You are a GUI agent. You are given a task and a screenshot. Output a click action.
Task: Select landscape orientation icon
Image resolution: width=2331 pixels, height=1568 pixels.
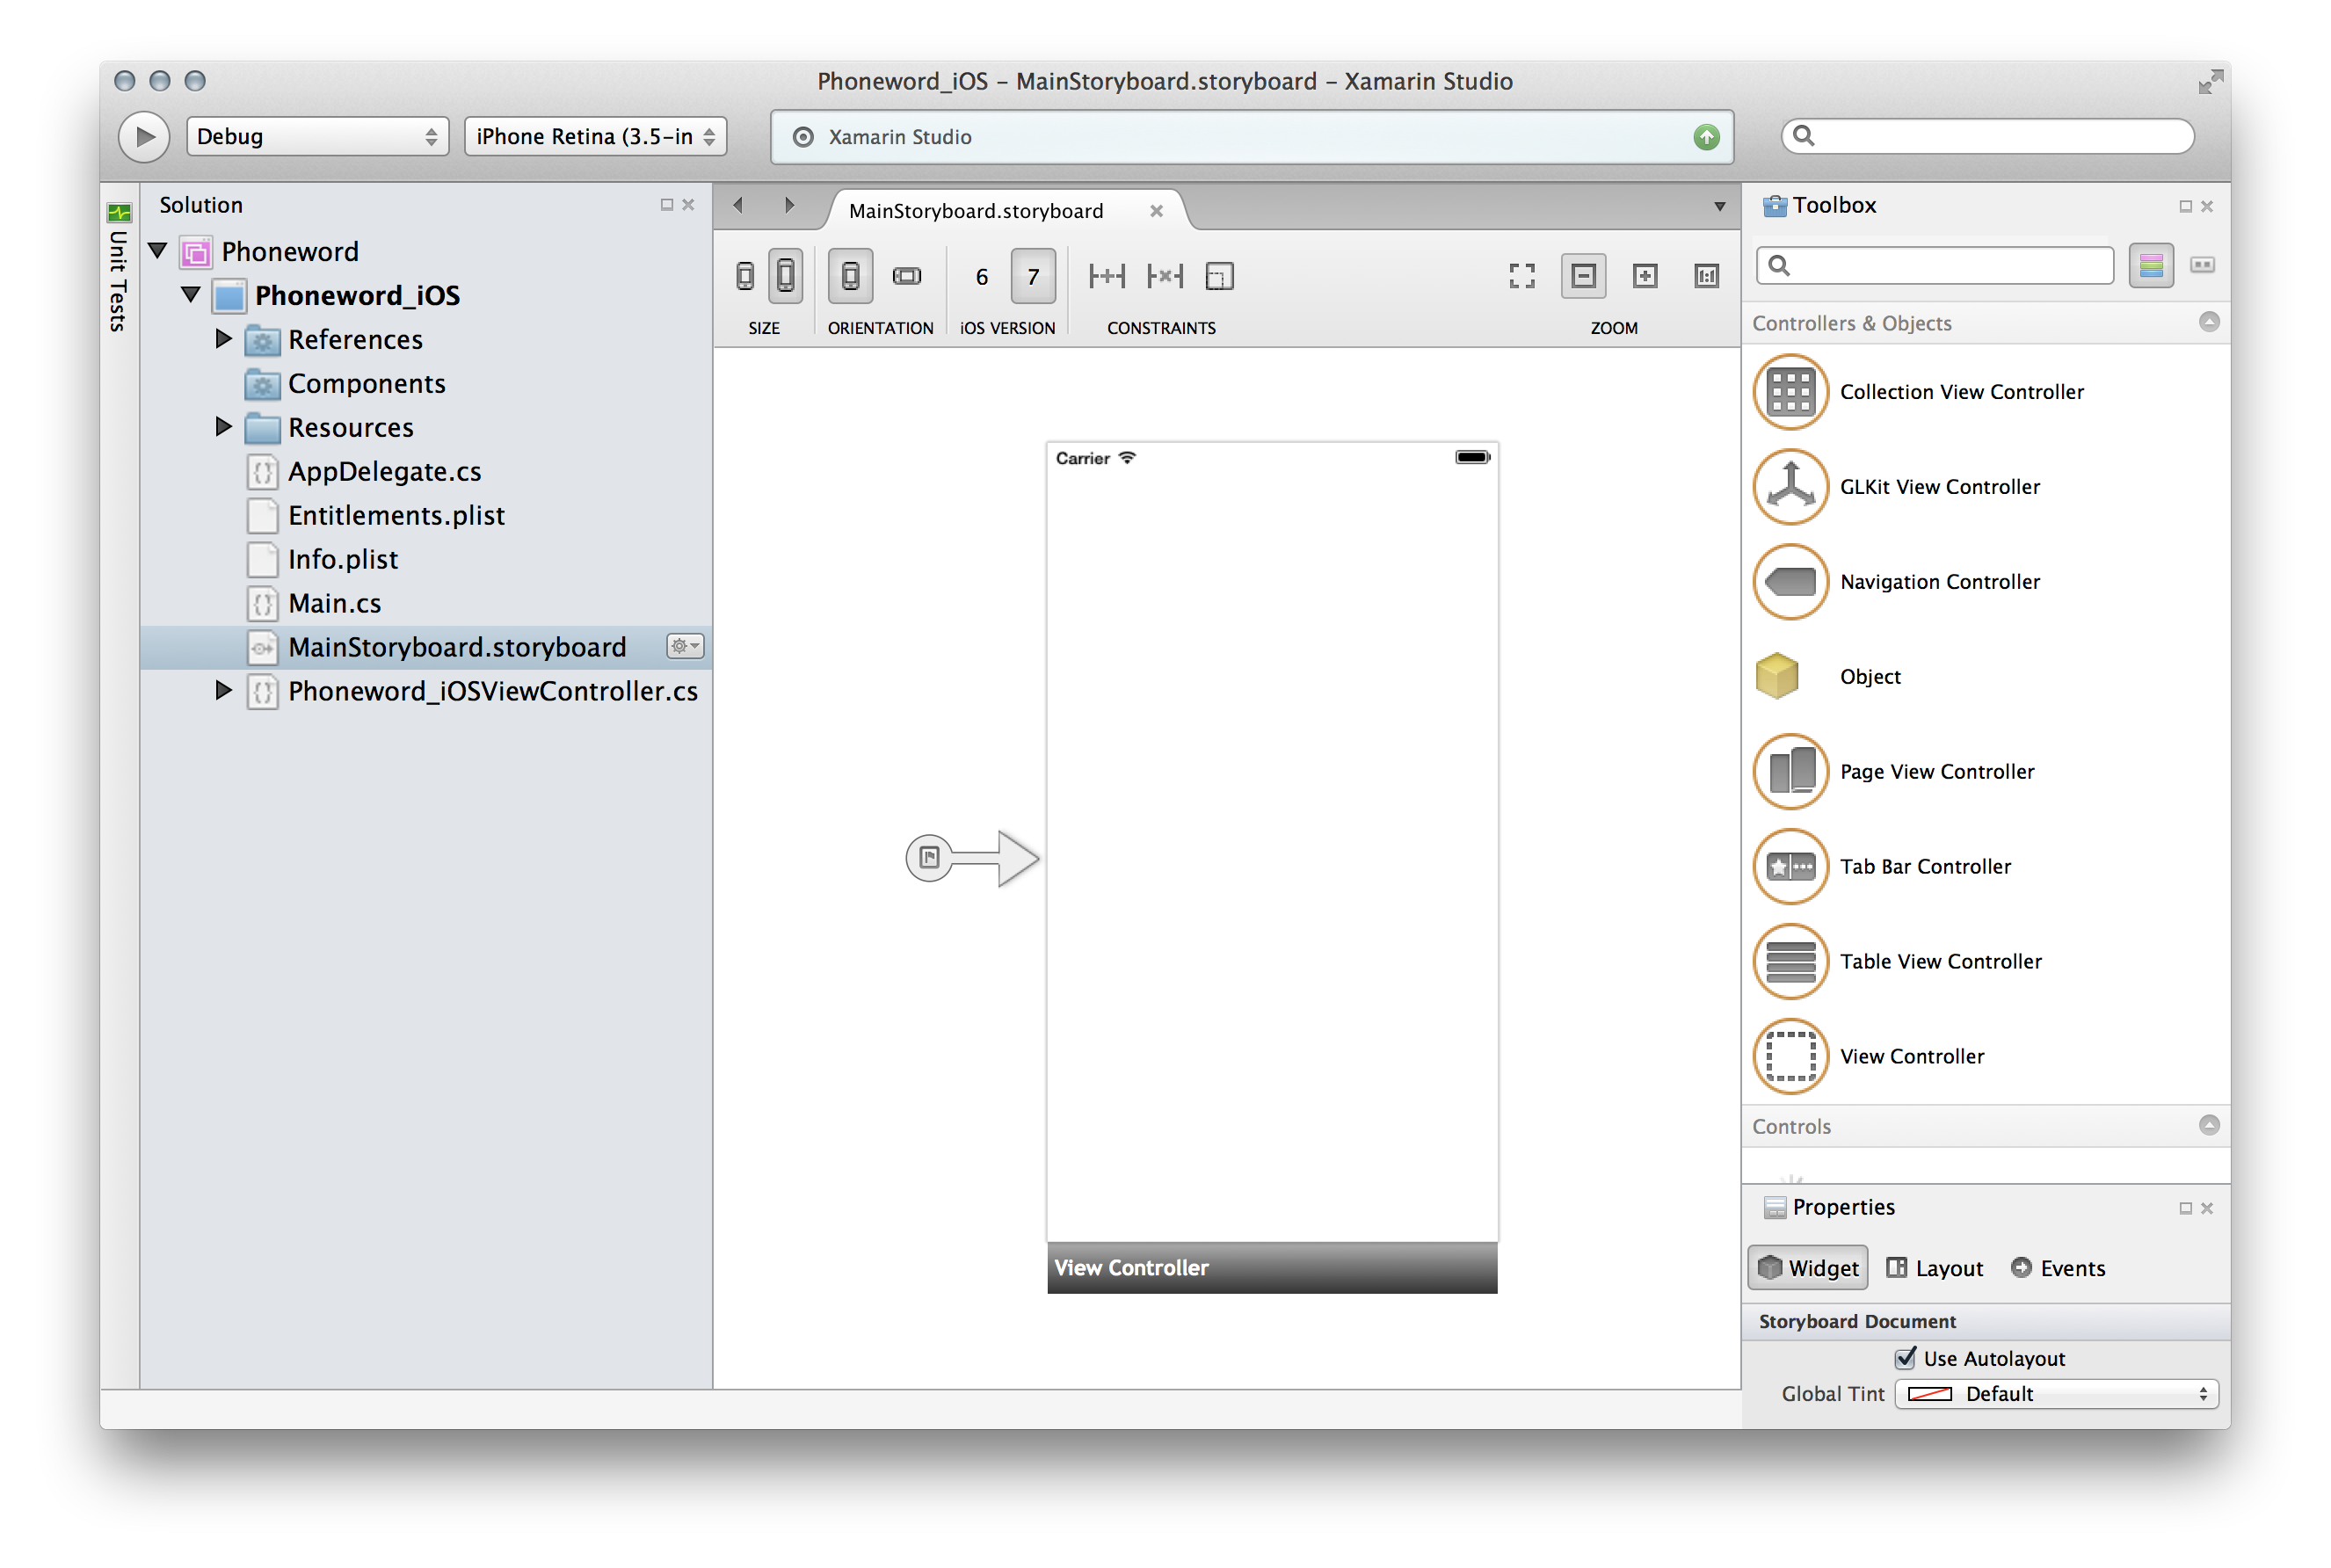(x=906, y=276)
